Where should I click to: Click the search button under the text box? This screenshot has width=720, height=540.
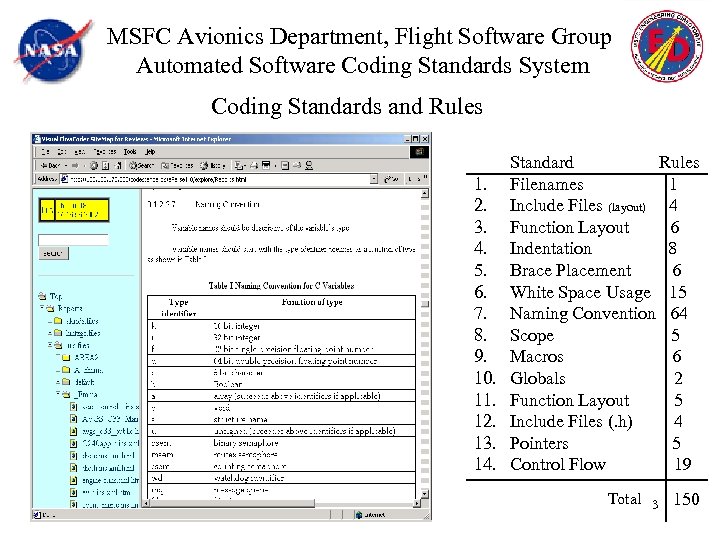tap(53, 253)
